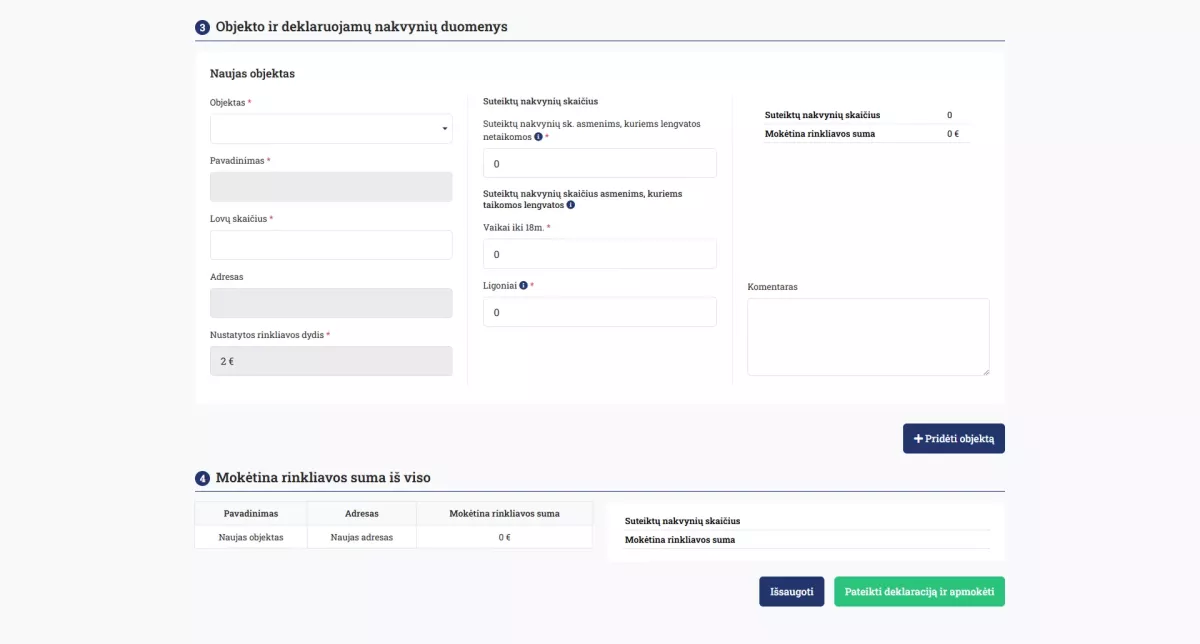This screenshot has width=1200, height=644.
Task: Click the step 3 number badge
Action: tap(202, 28)
